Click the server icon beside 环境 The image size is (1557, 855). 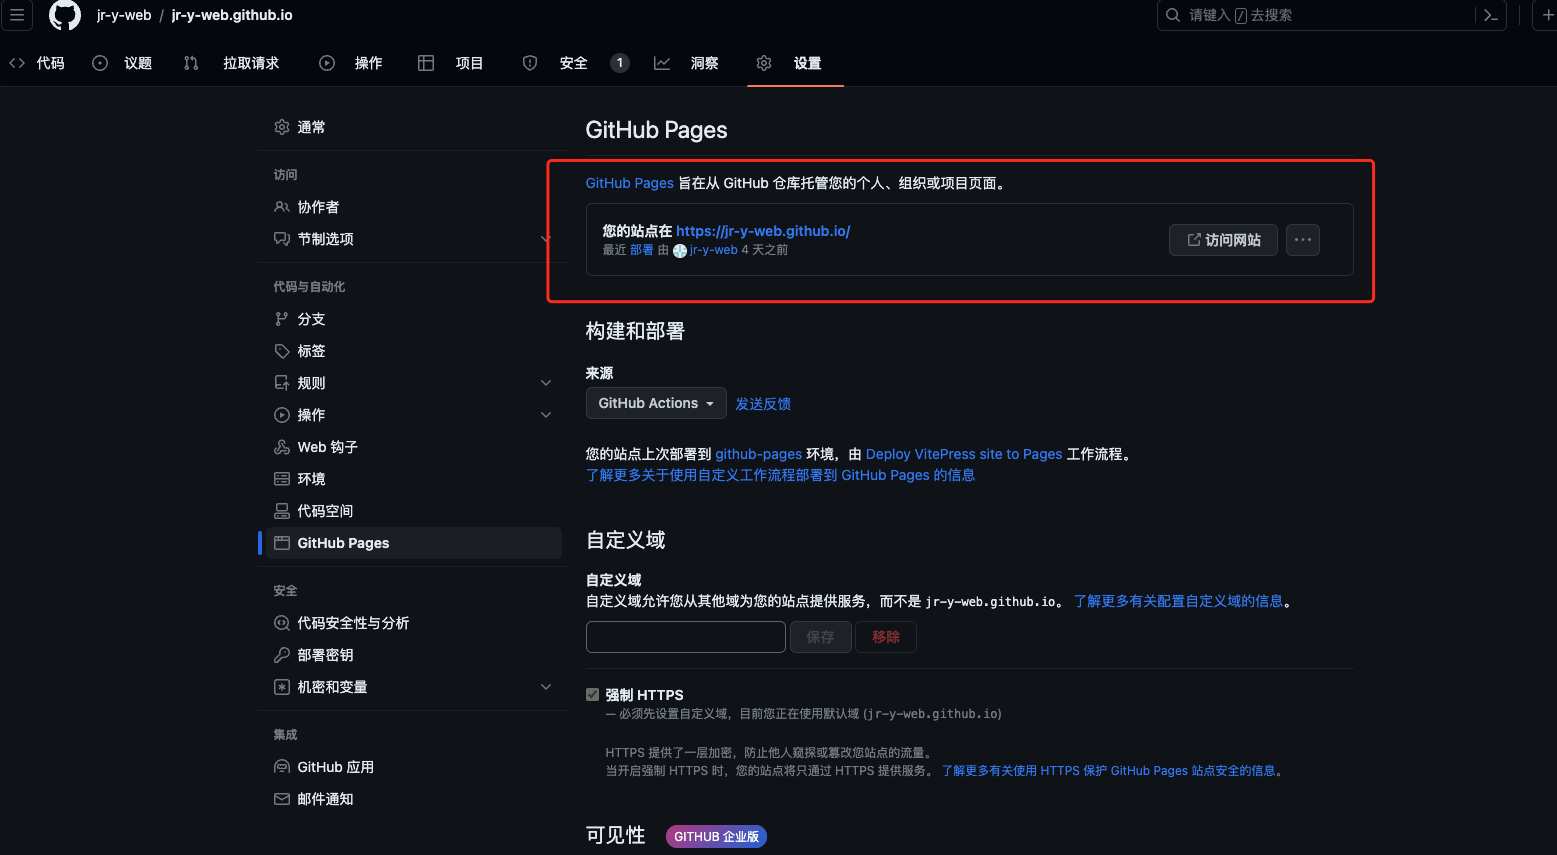tap(282, 479)
